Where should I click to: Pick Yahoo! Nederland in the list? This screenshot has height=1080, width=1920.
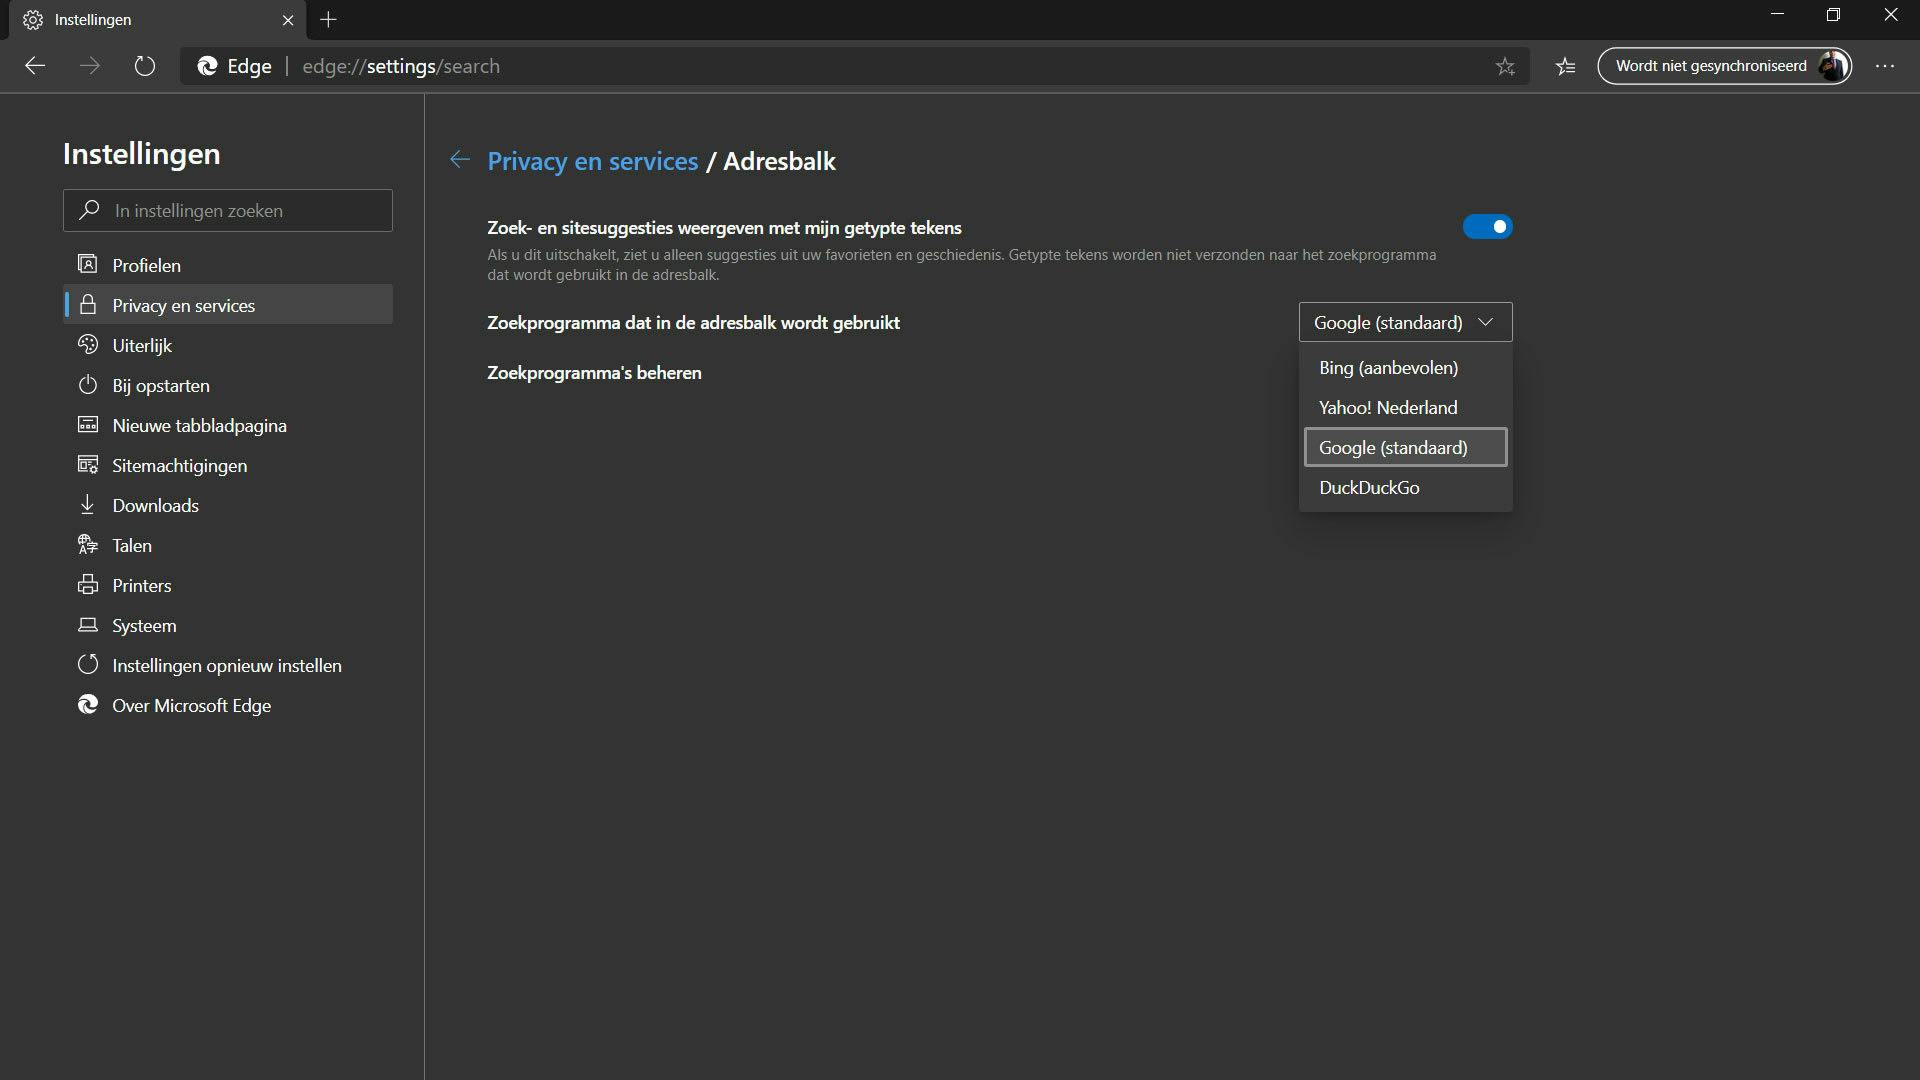1388,408
